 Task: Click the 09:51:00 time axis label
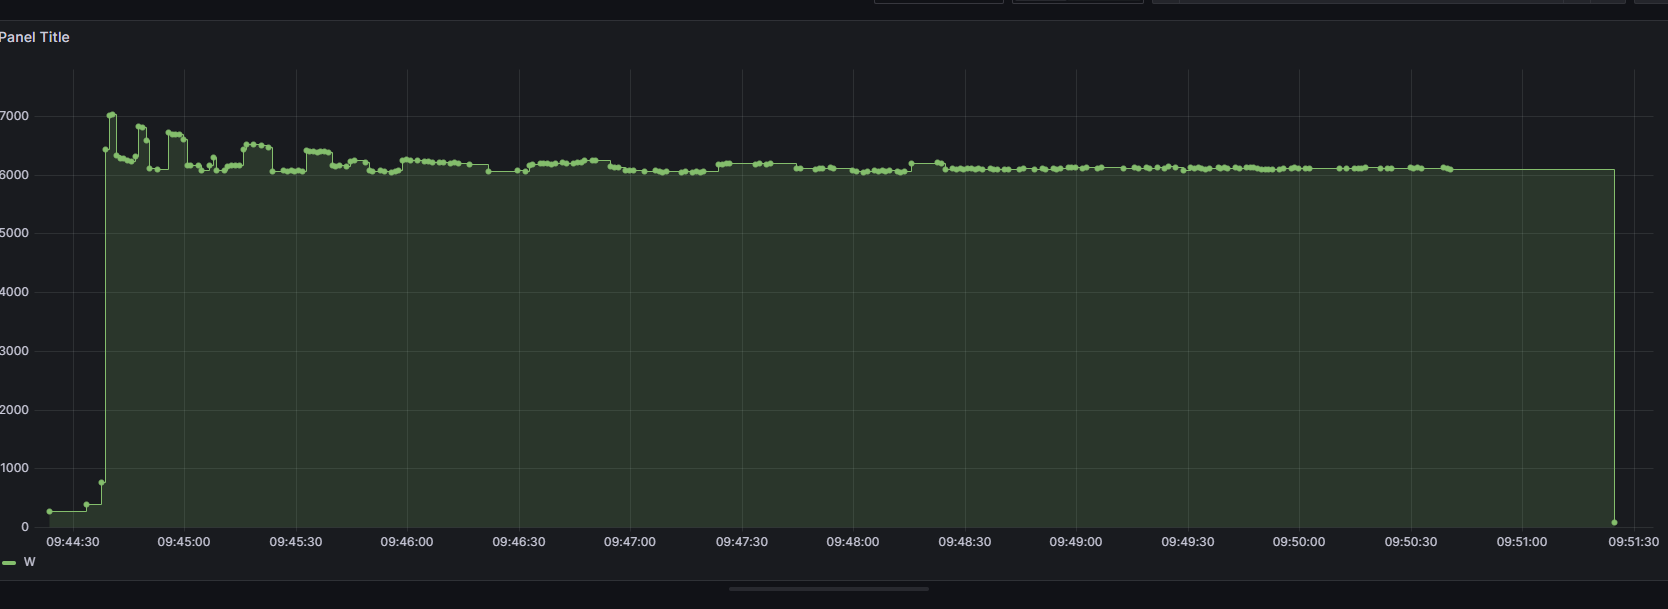(1522, 542)
